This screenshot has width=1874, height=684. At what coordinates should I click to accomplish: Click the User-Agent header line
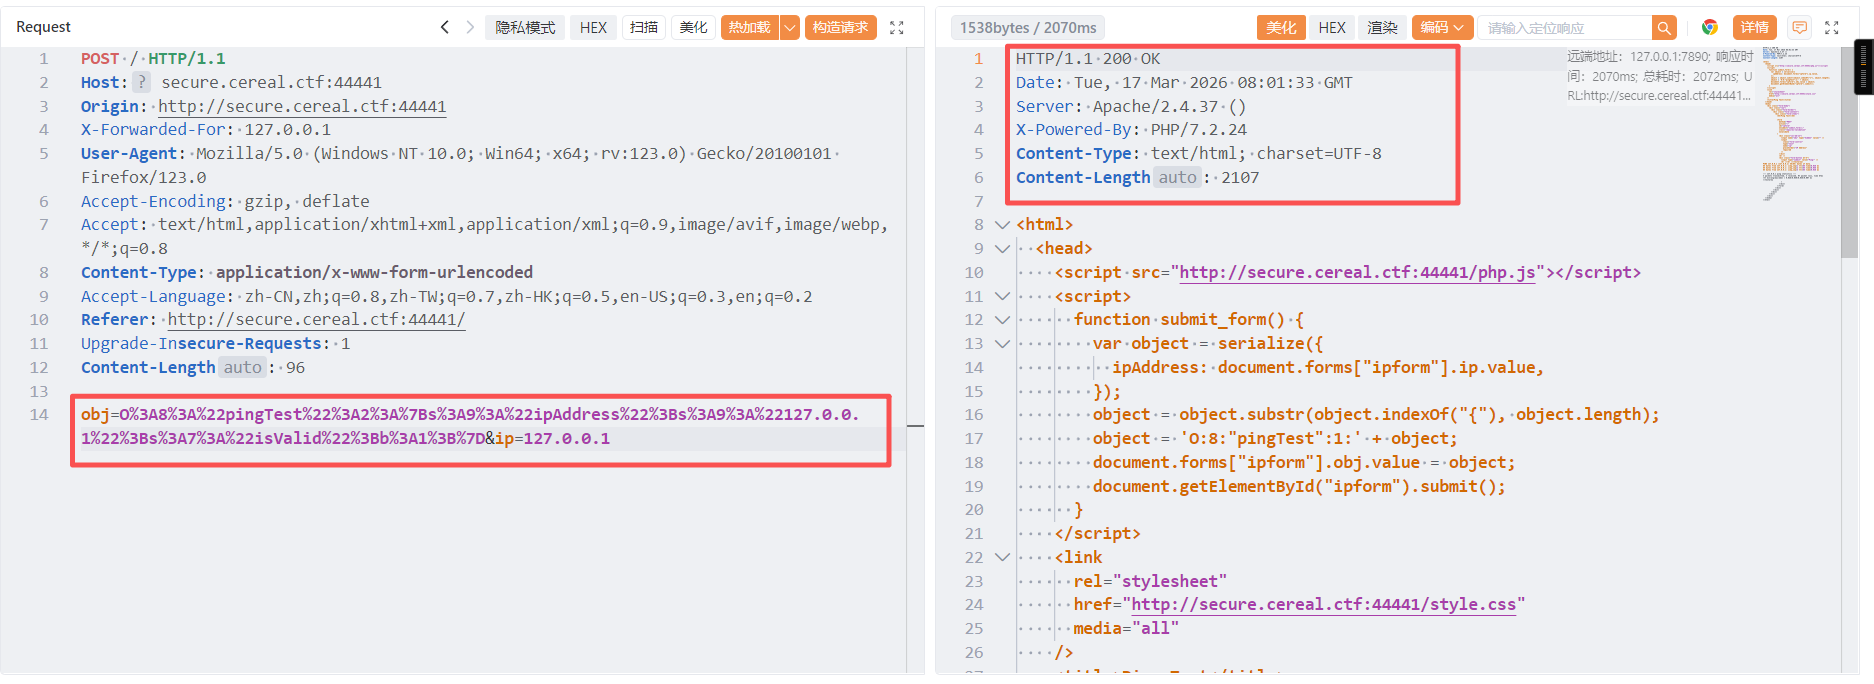tap(460, 165)
